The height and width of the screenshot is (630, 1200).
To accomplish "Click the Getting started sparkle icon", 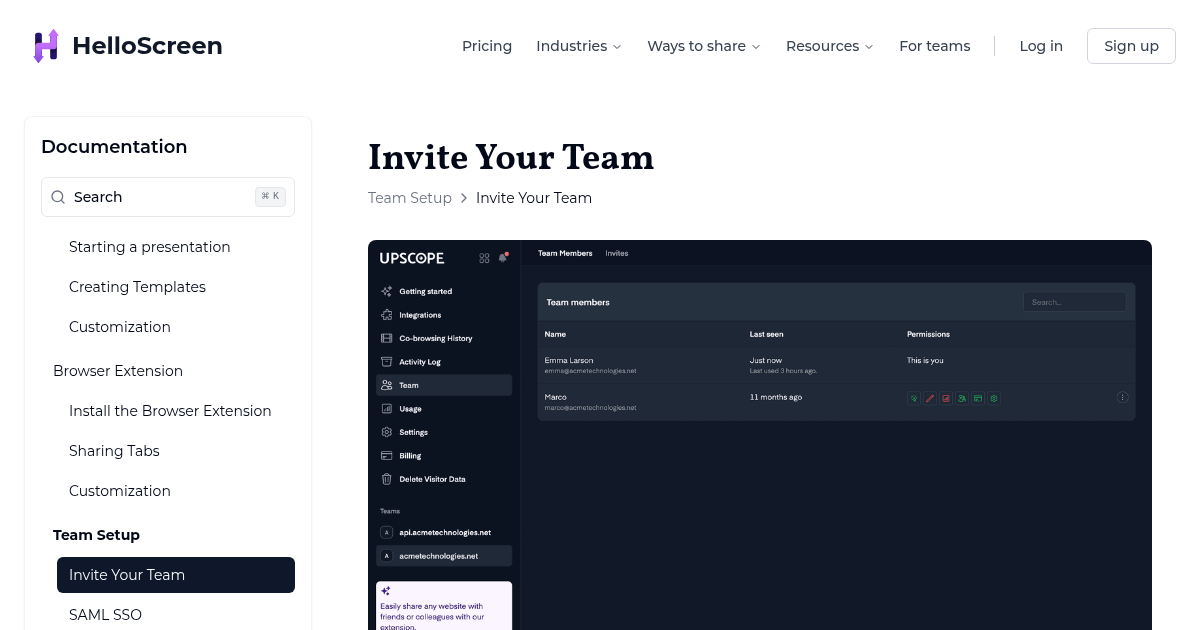I will [386, 291].
